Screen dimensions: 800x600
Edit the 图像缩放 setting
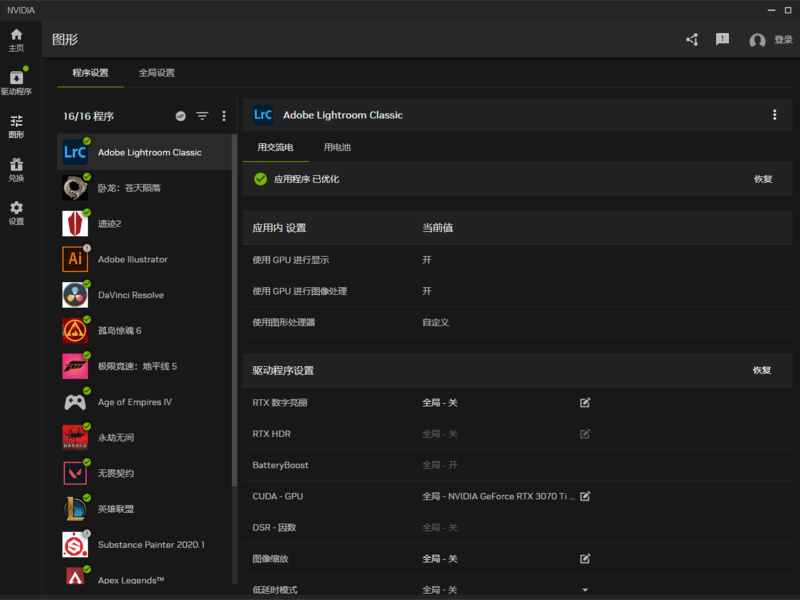(x=585, y=559)
